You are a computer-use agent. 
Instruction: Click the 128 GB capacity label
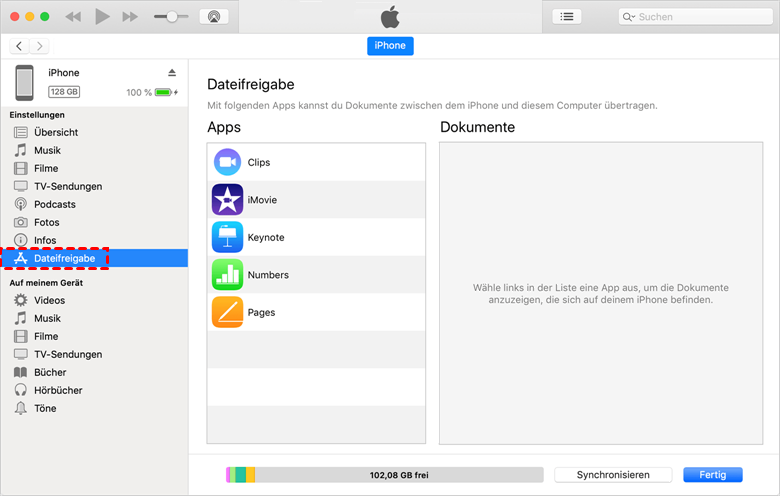(x=64, y=92)
